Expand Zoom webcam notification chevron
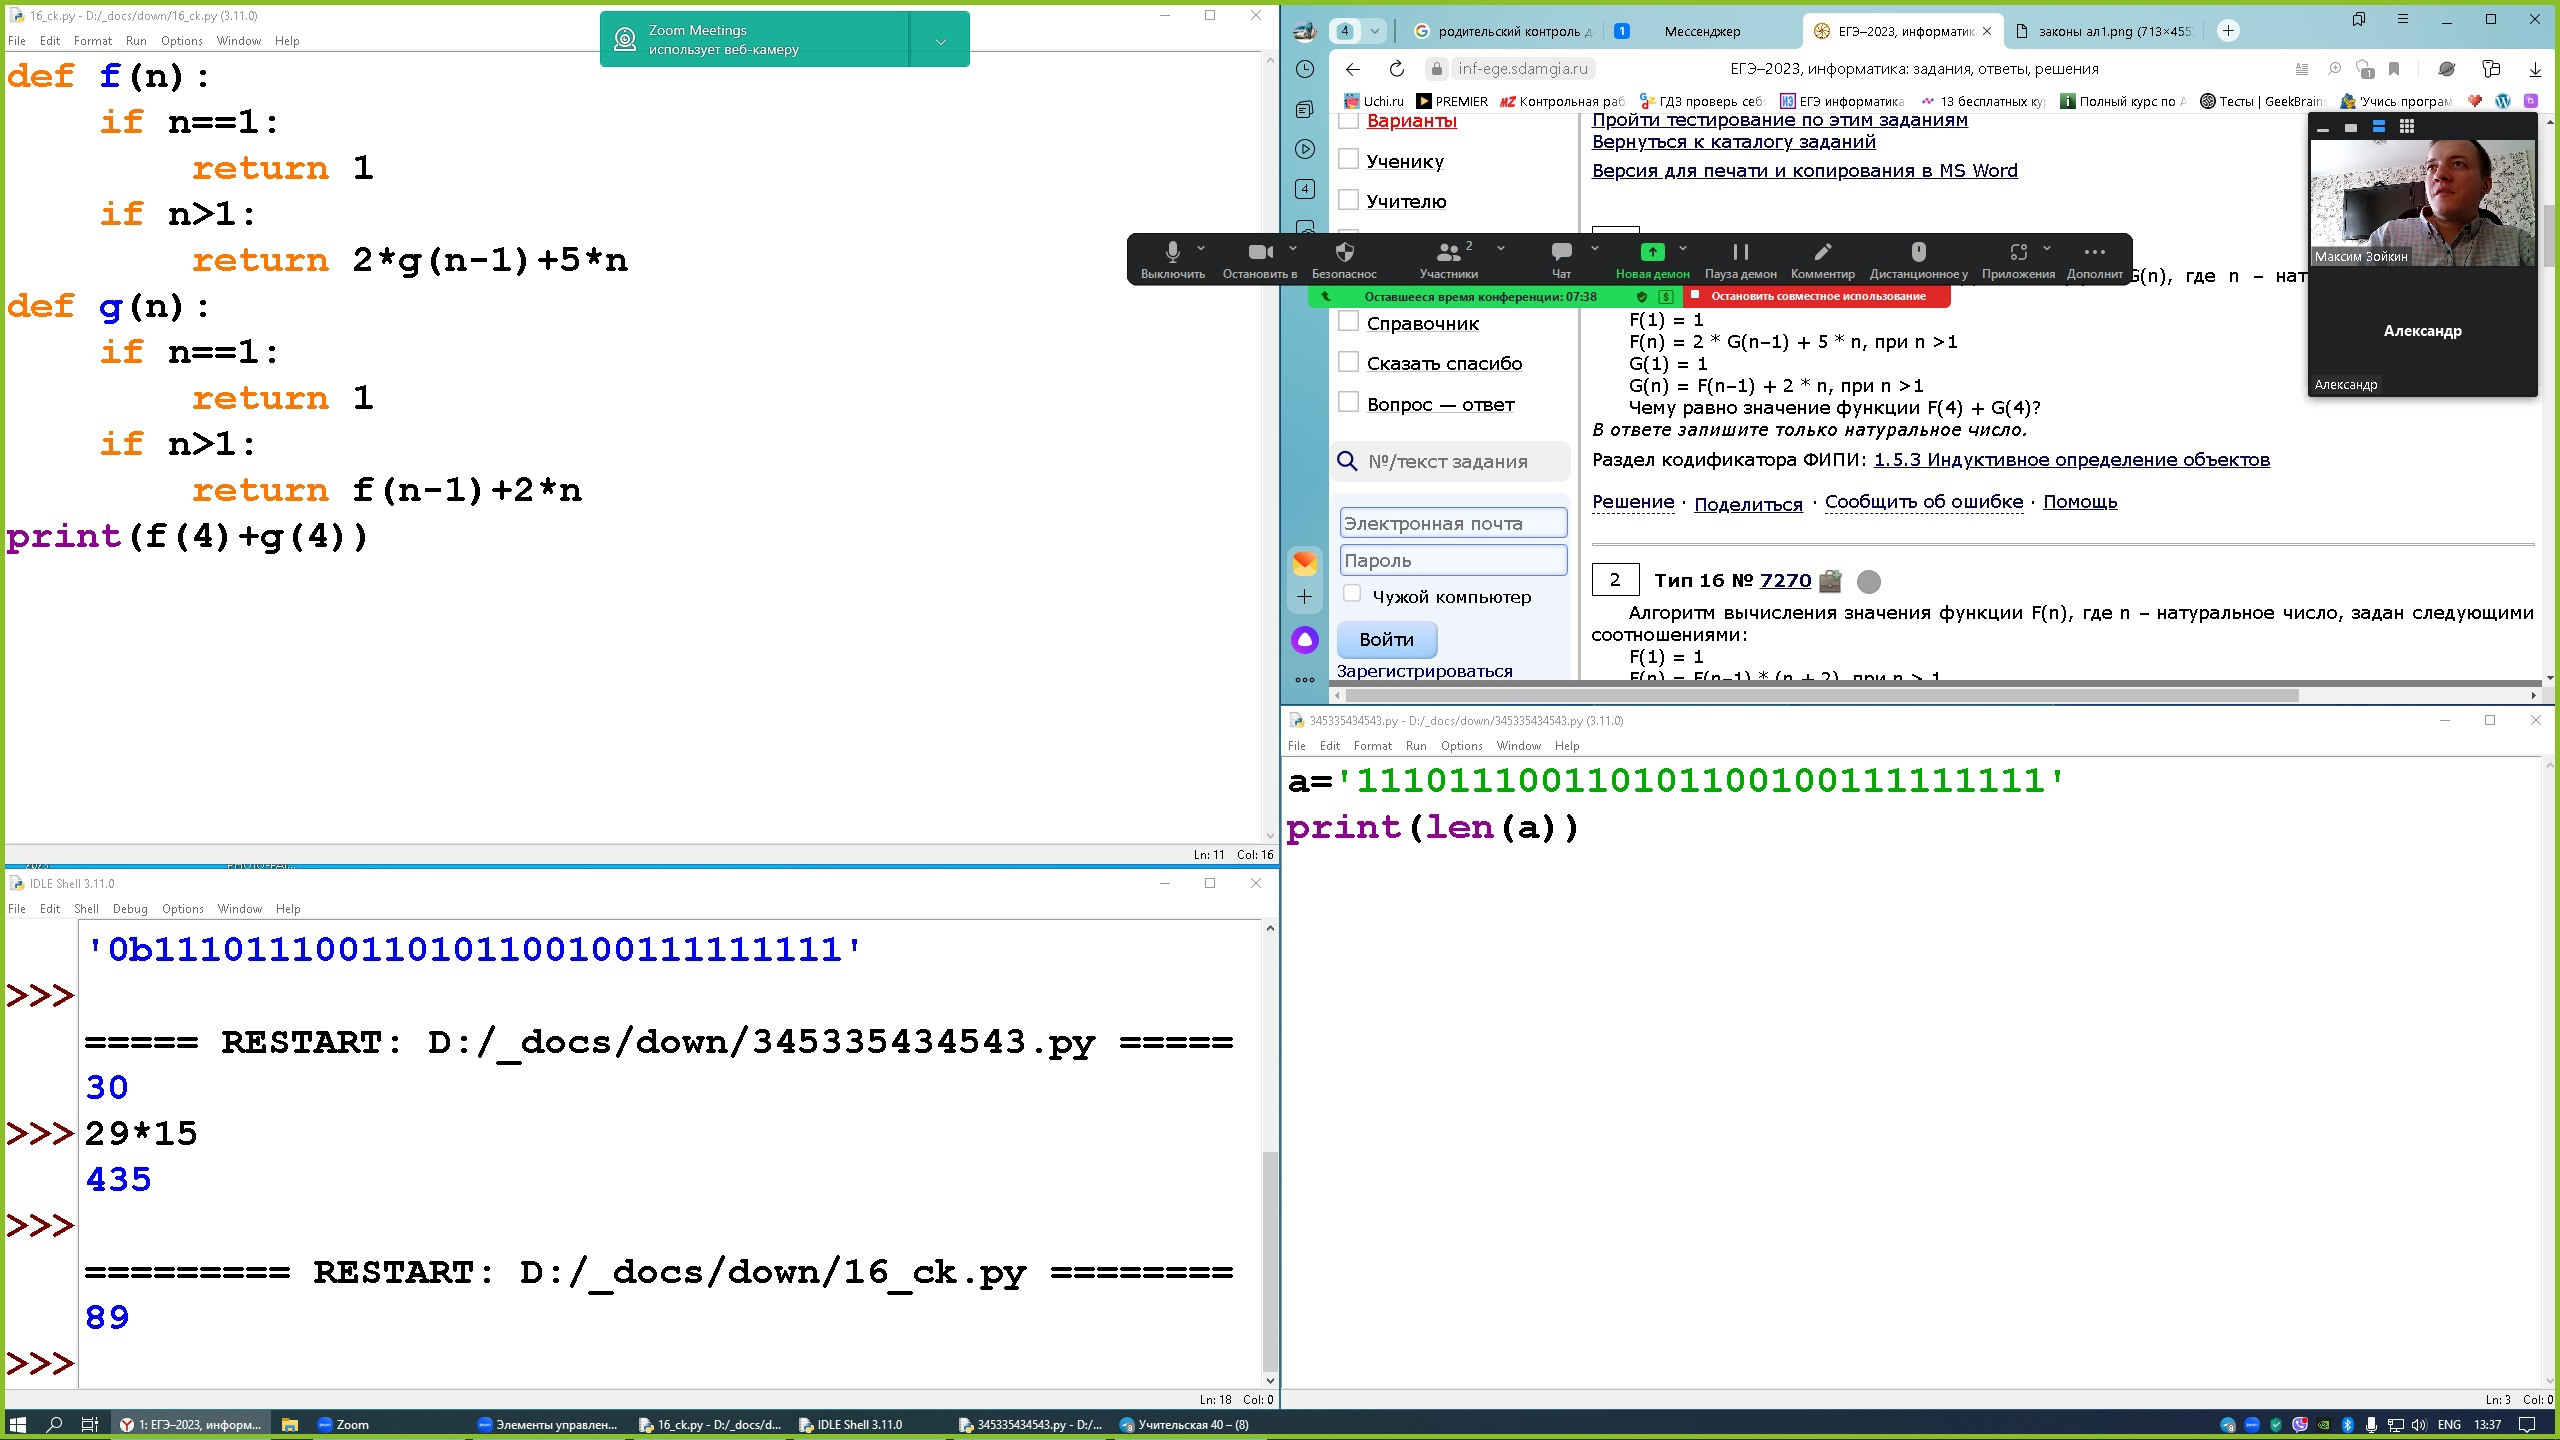The image size is (2560, 1440). [940, 41]
